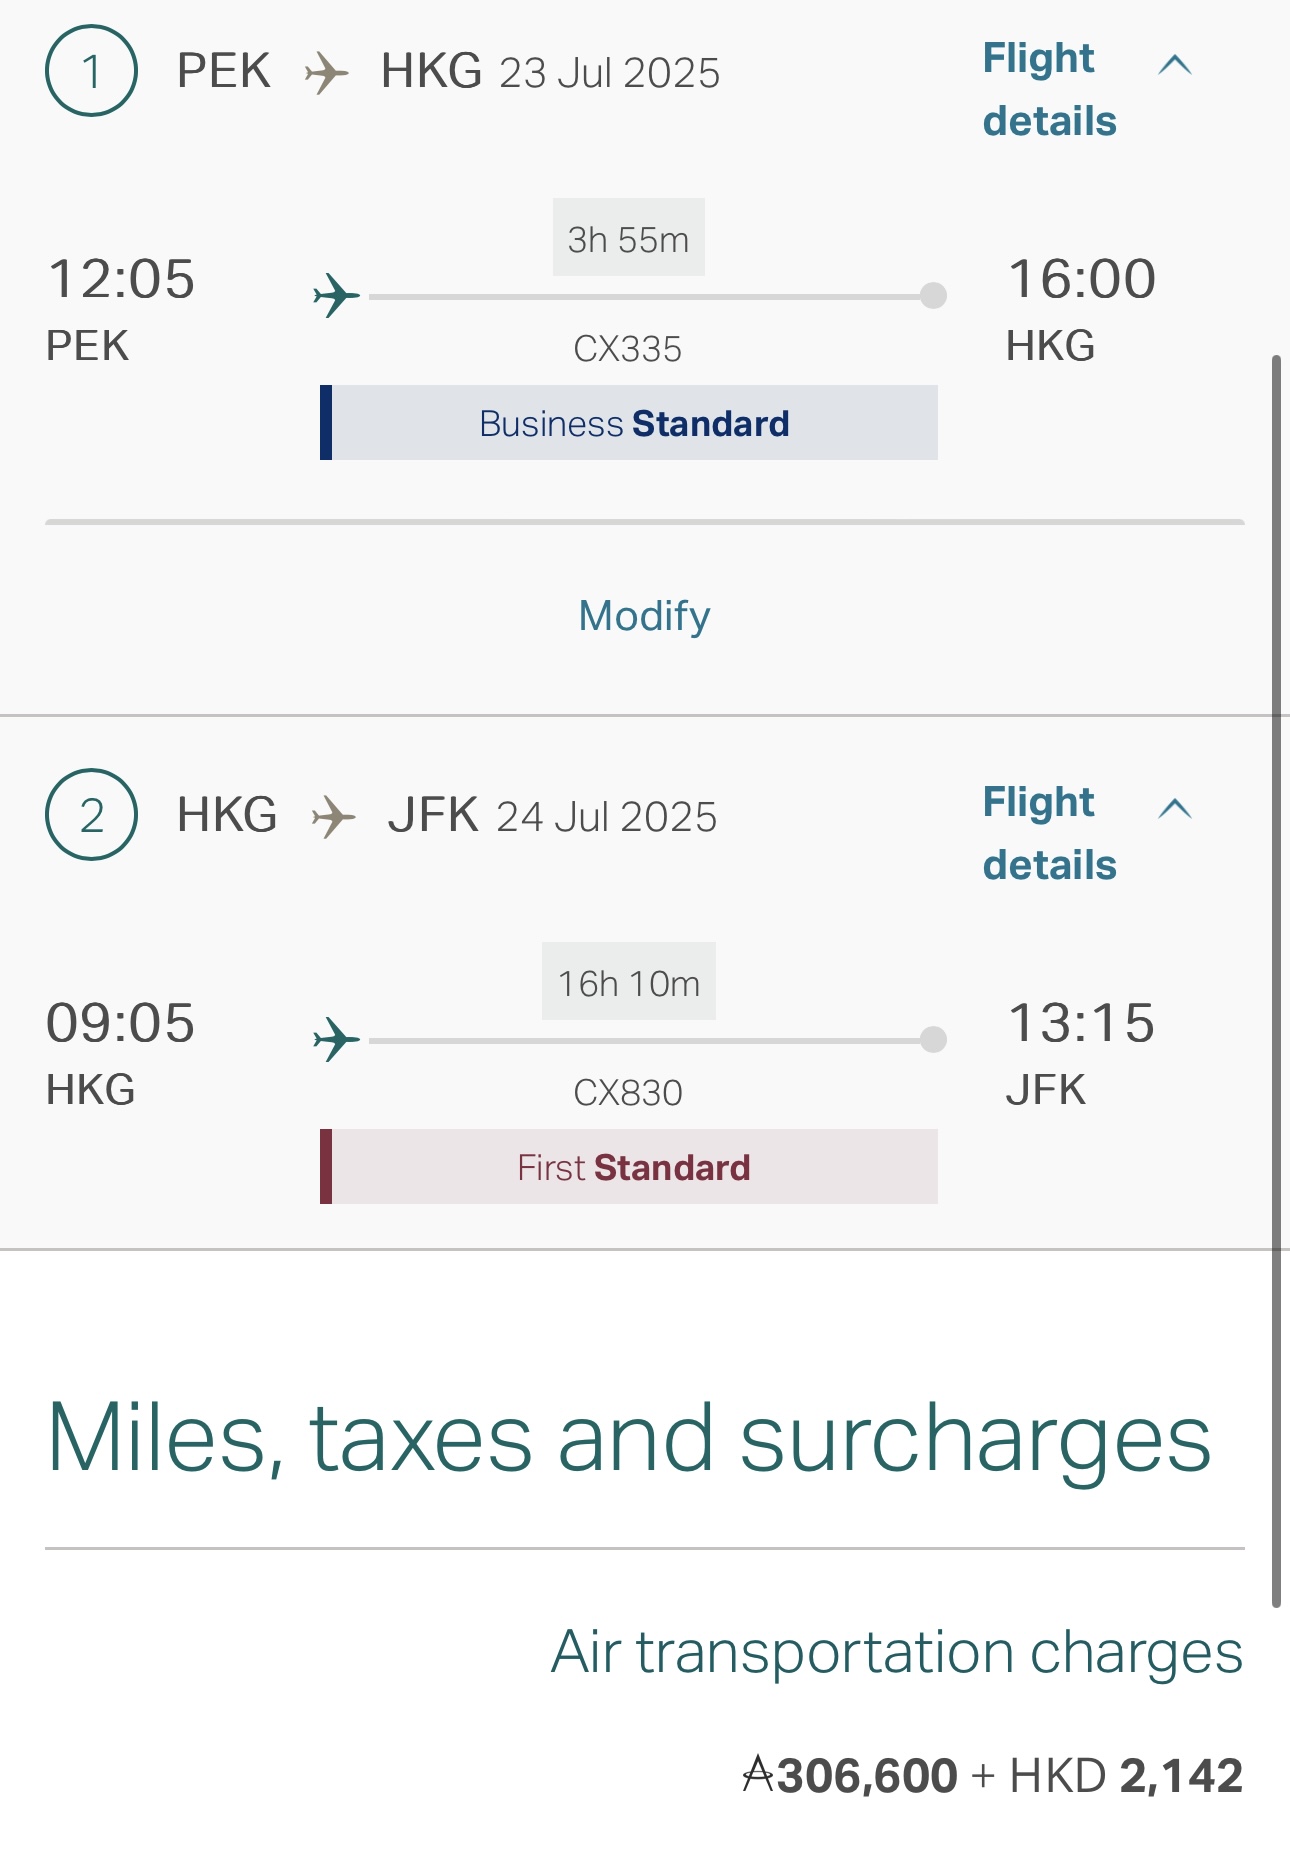Click the arrival dot on CX335 route line
Image resolution: width=1290 pixels, height=1852 pixels.
[933, 296]
